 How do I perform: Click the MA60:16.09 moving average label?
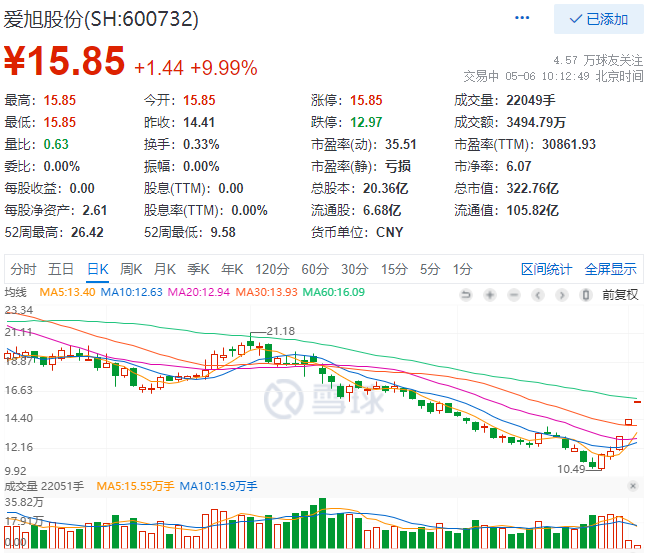click(336, 292)
